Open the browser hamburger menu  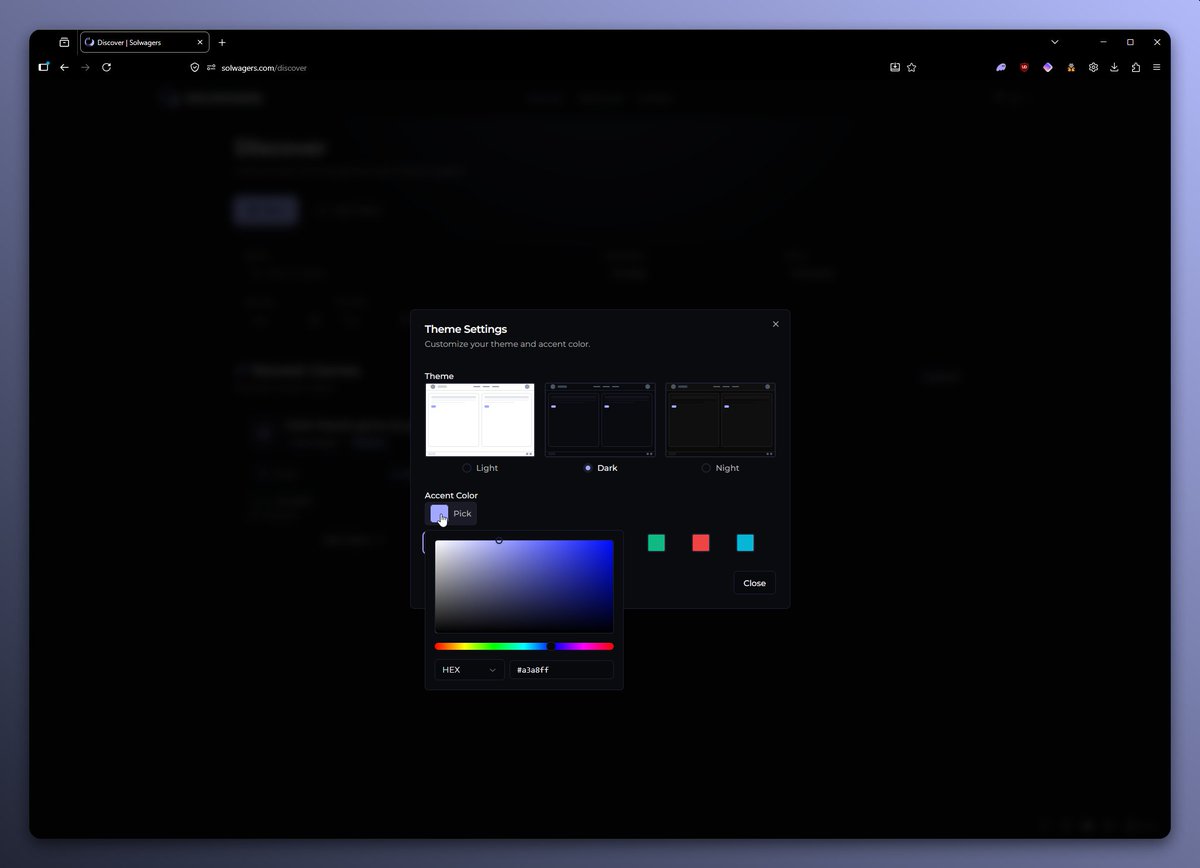[x=1157, y=68]
